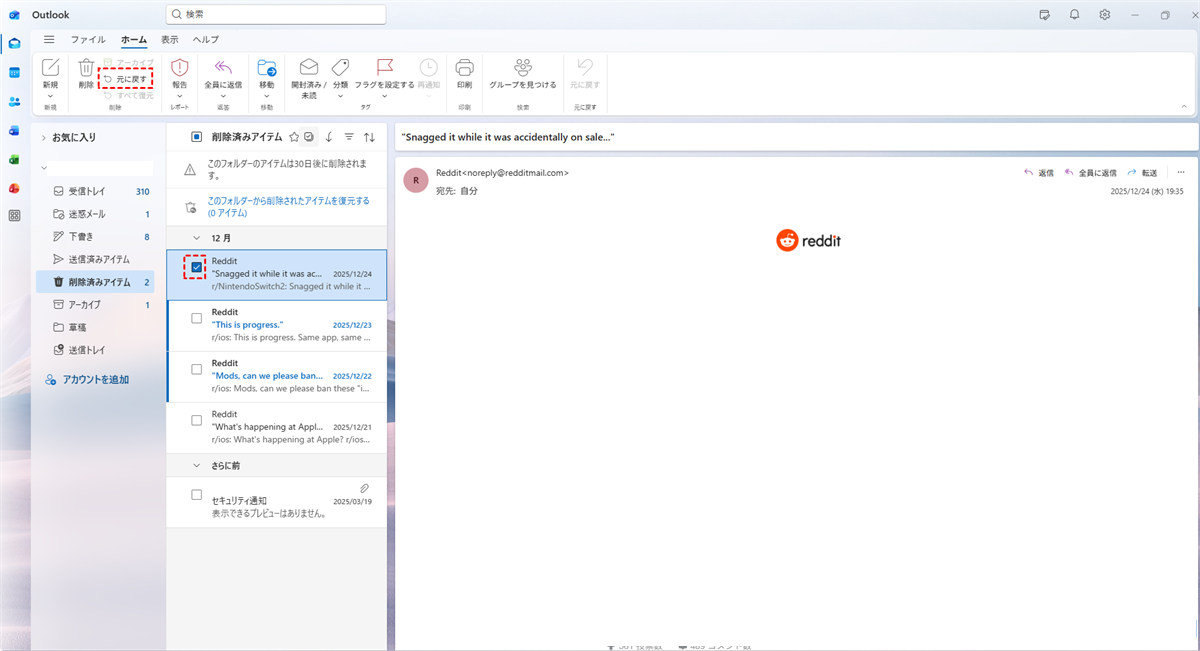Screen dimensions: 1200x651
Task: Click the 新規 (New mail) compose icon
Action: click(x=50, y=68)
